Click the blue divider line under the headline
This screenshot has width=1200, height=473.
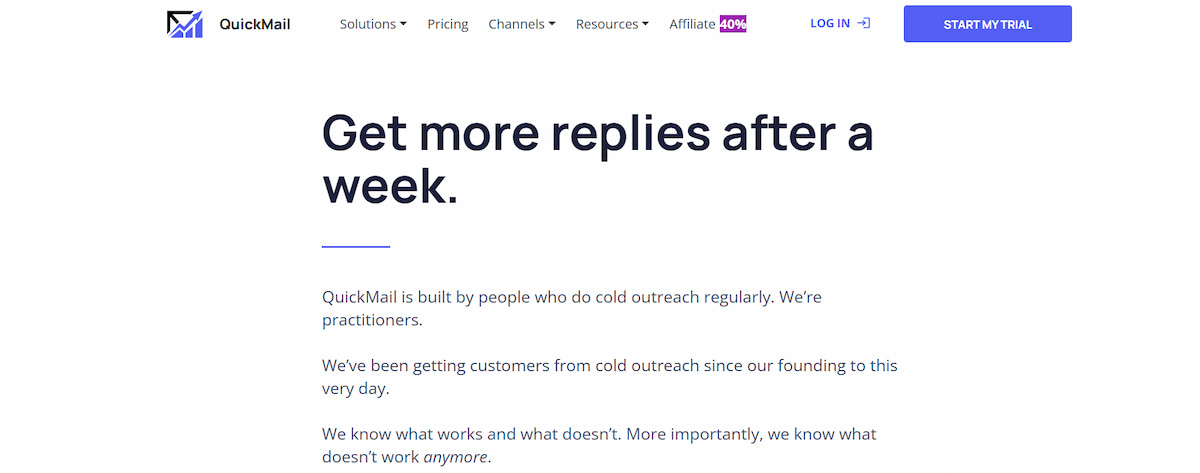(355, 246)
